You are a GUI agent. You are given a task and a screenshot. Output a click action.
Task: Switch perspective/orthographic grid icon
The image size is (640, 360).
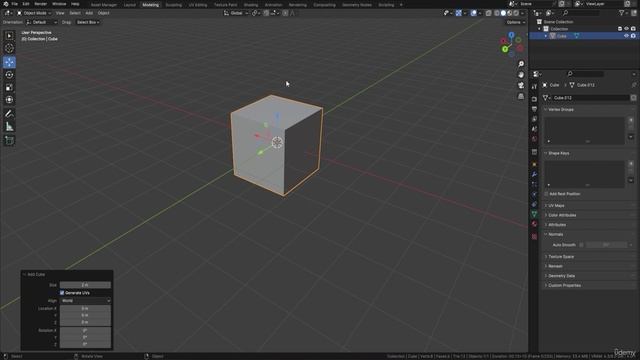point(521,96)
